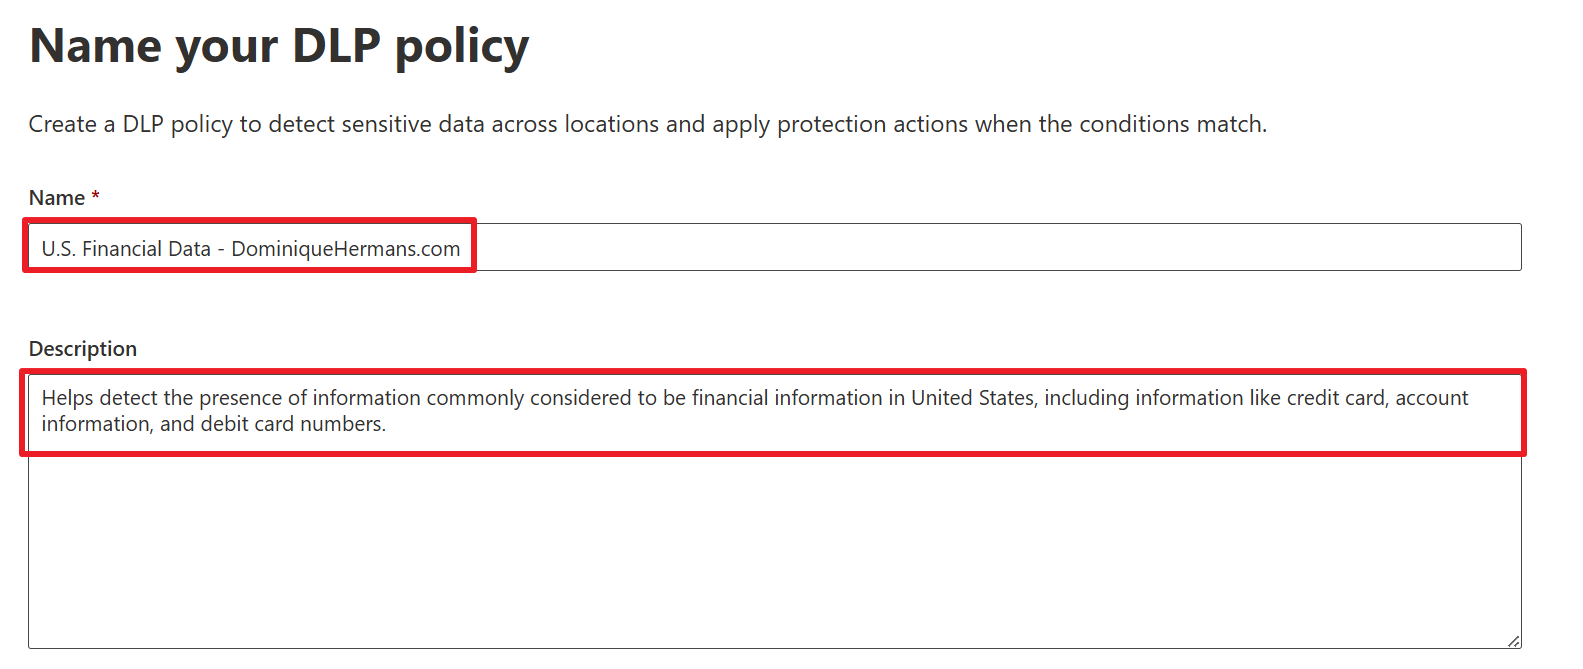Click the Description label
The height and width of the screenshot is (669, 1583).
[82, 348]
